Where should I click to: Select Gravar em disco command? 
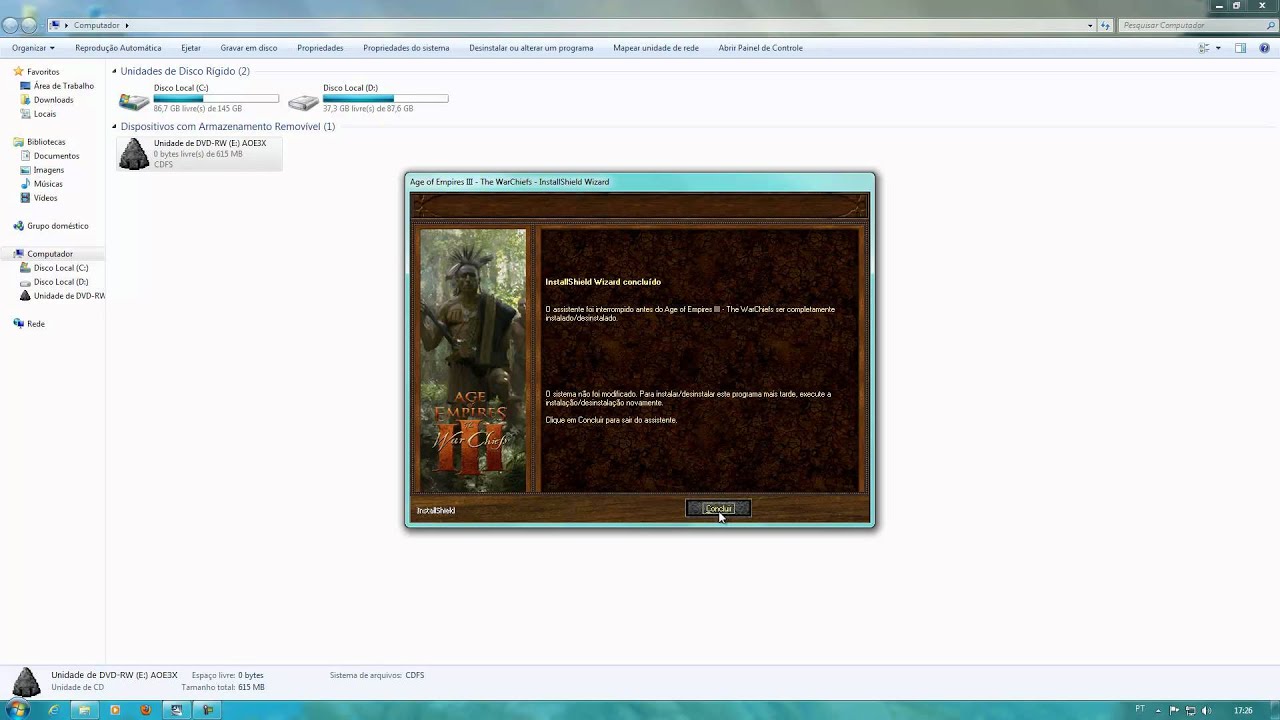[x=249, y=48]
